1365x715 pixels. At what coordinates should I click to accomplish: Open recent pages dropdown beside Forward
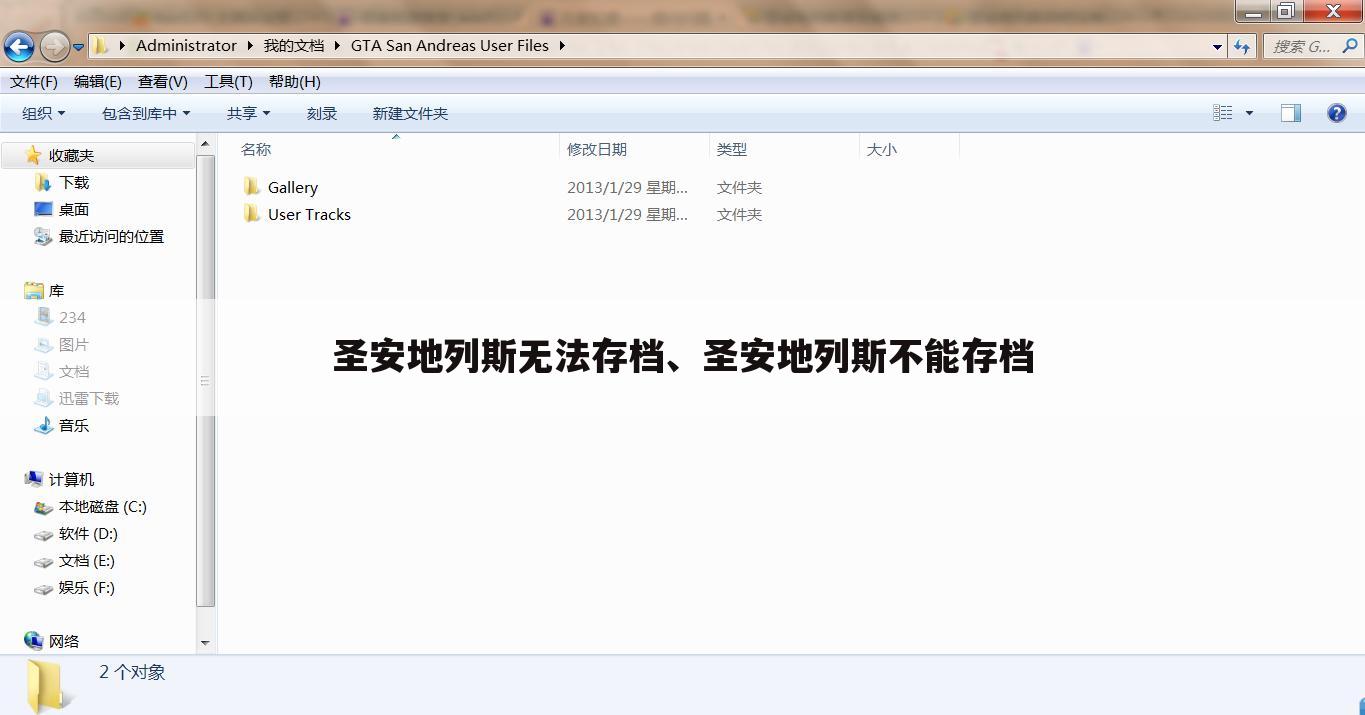click(78, 47)
